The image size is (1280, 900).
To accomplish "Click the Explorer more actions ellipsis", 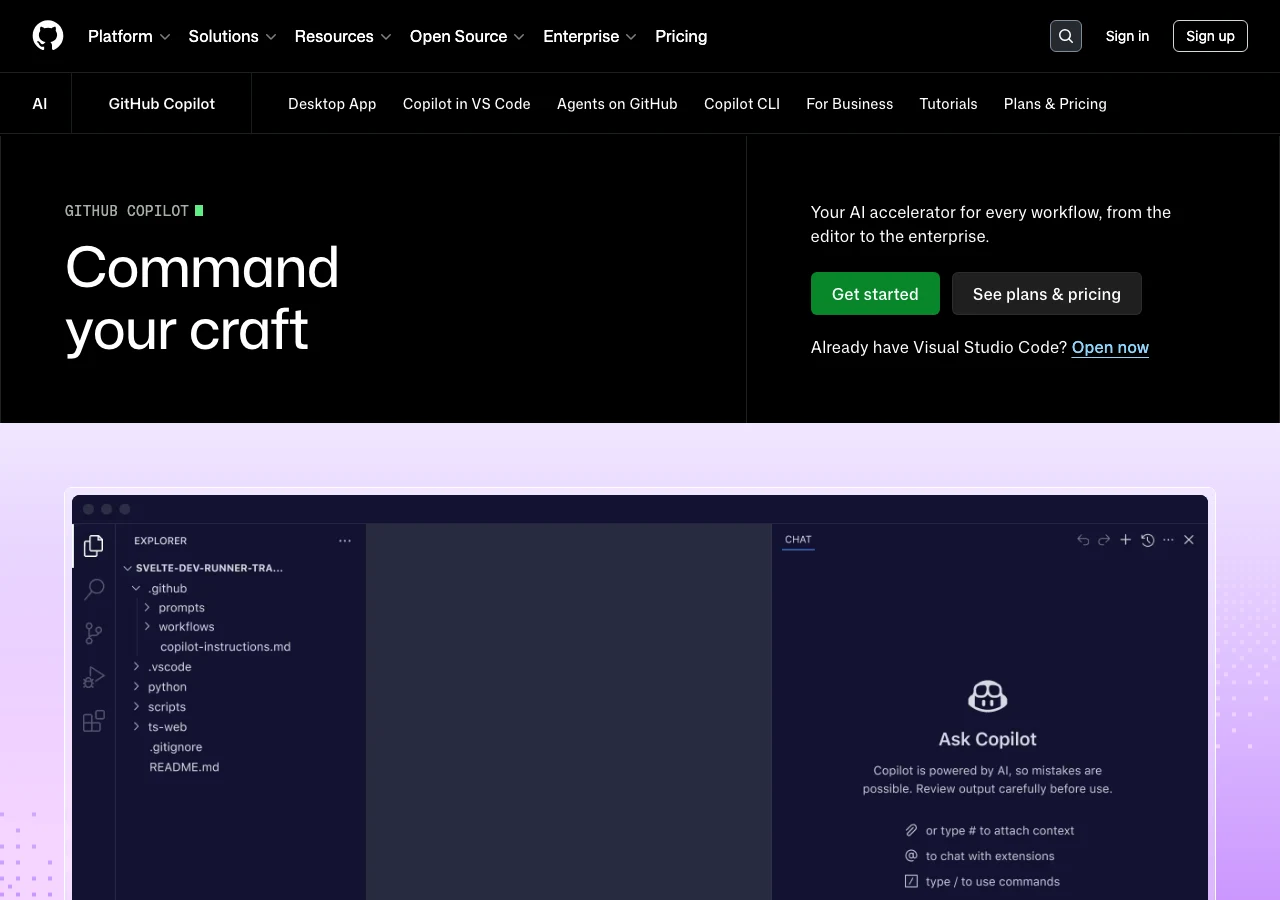I will (345, 541).
